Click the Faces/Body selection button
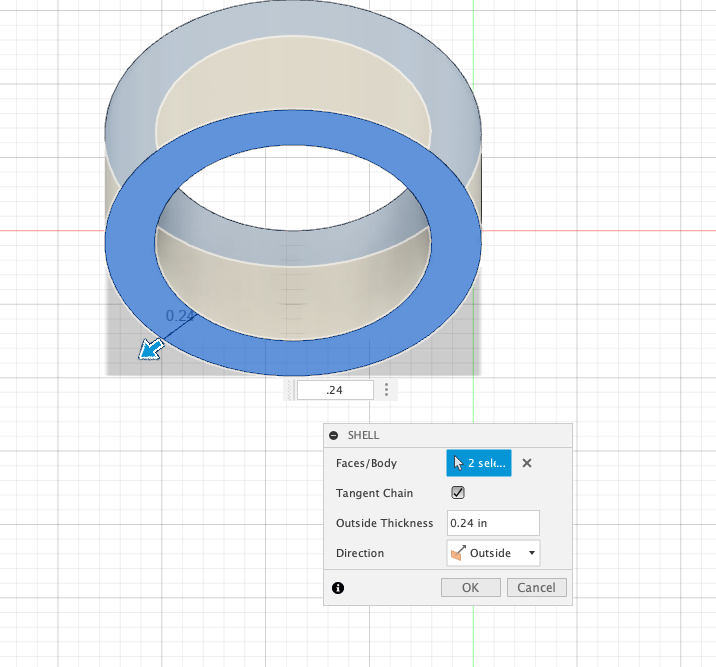 [479, 463]
